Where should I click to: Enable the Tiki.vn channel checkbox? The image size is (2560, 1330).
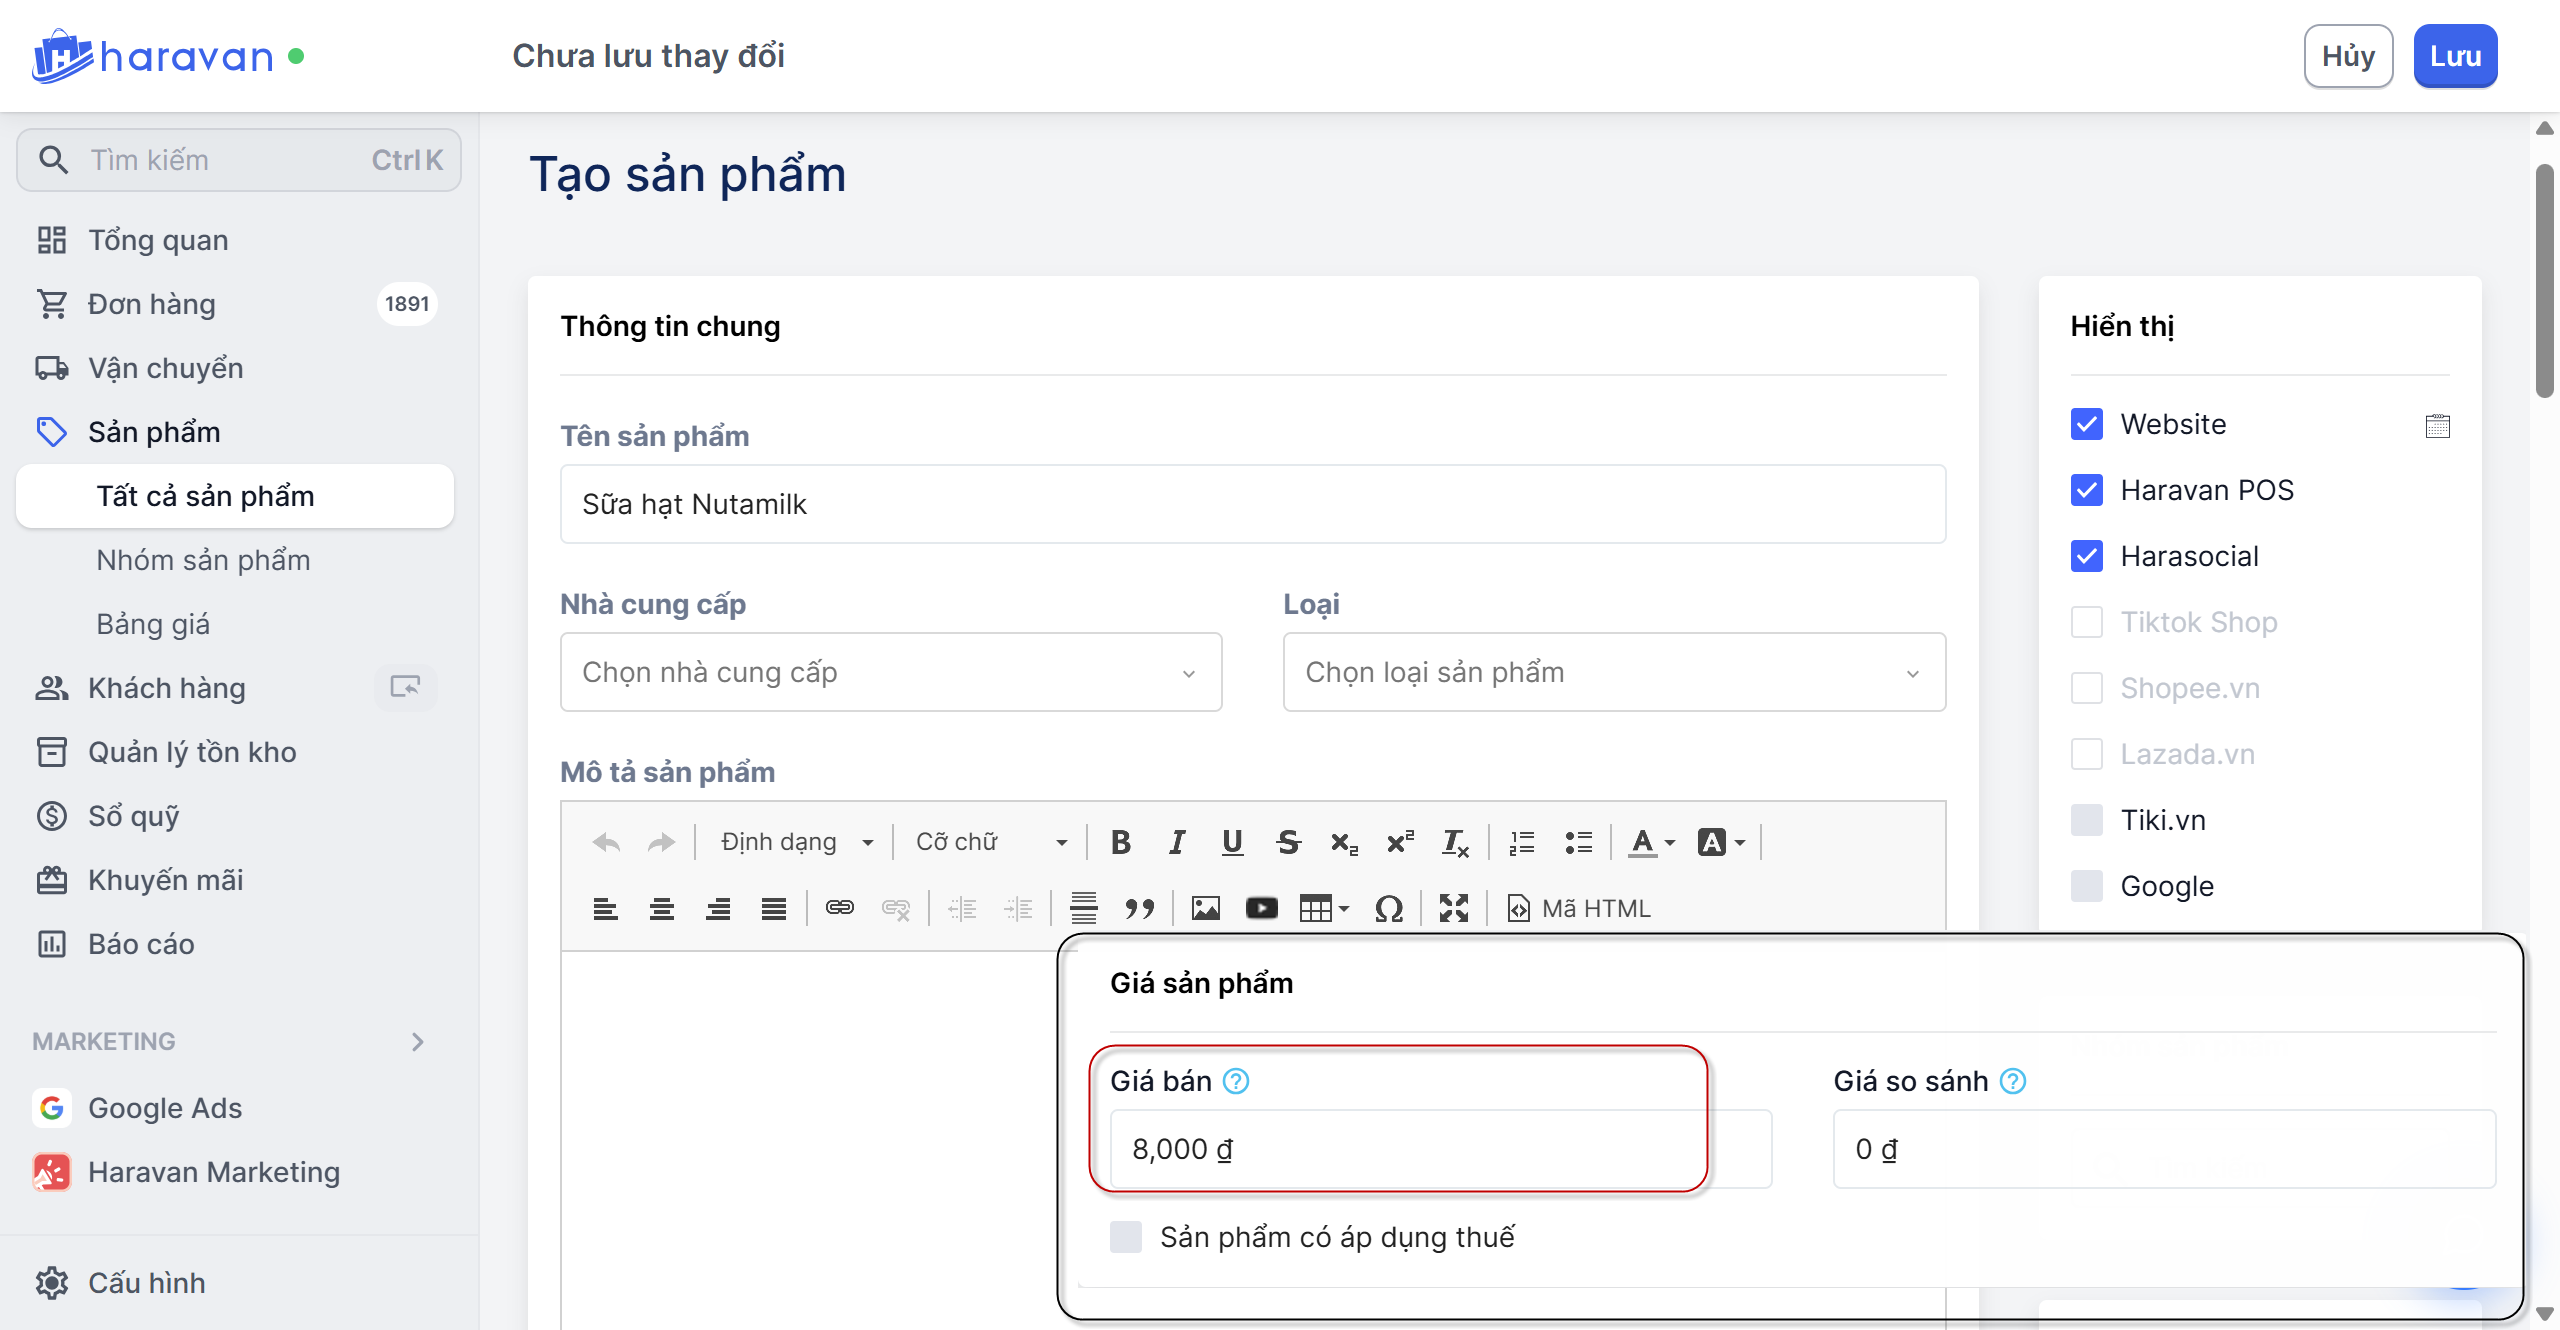coord(2087,820)
